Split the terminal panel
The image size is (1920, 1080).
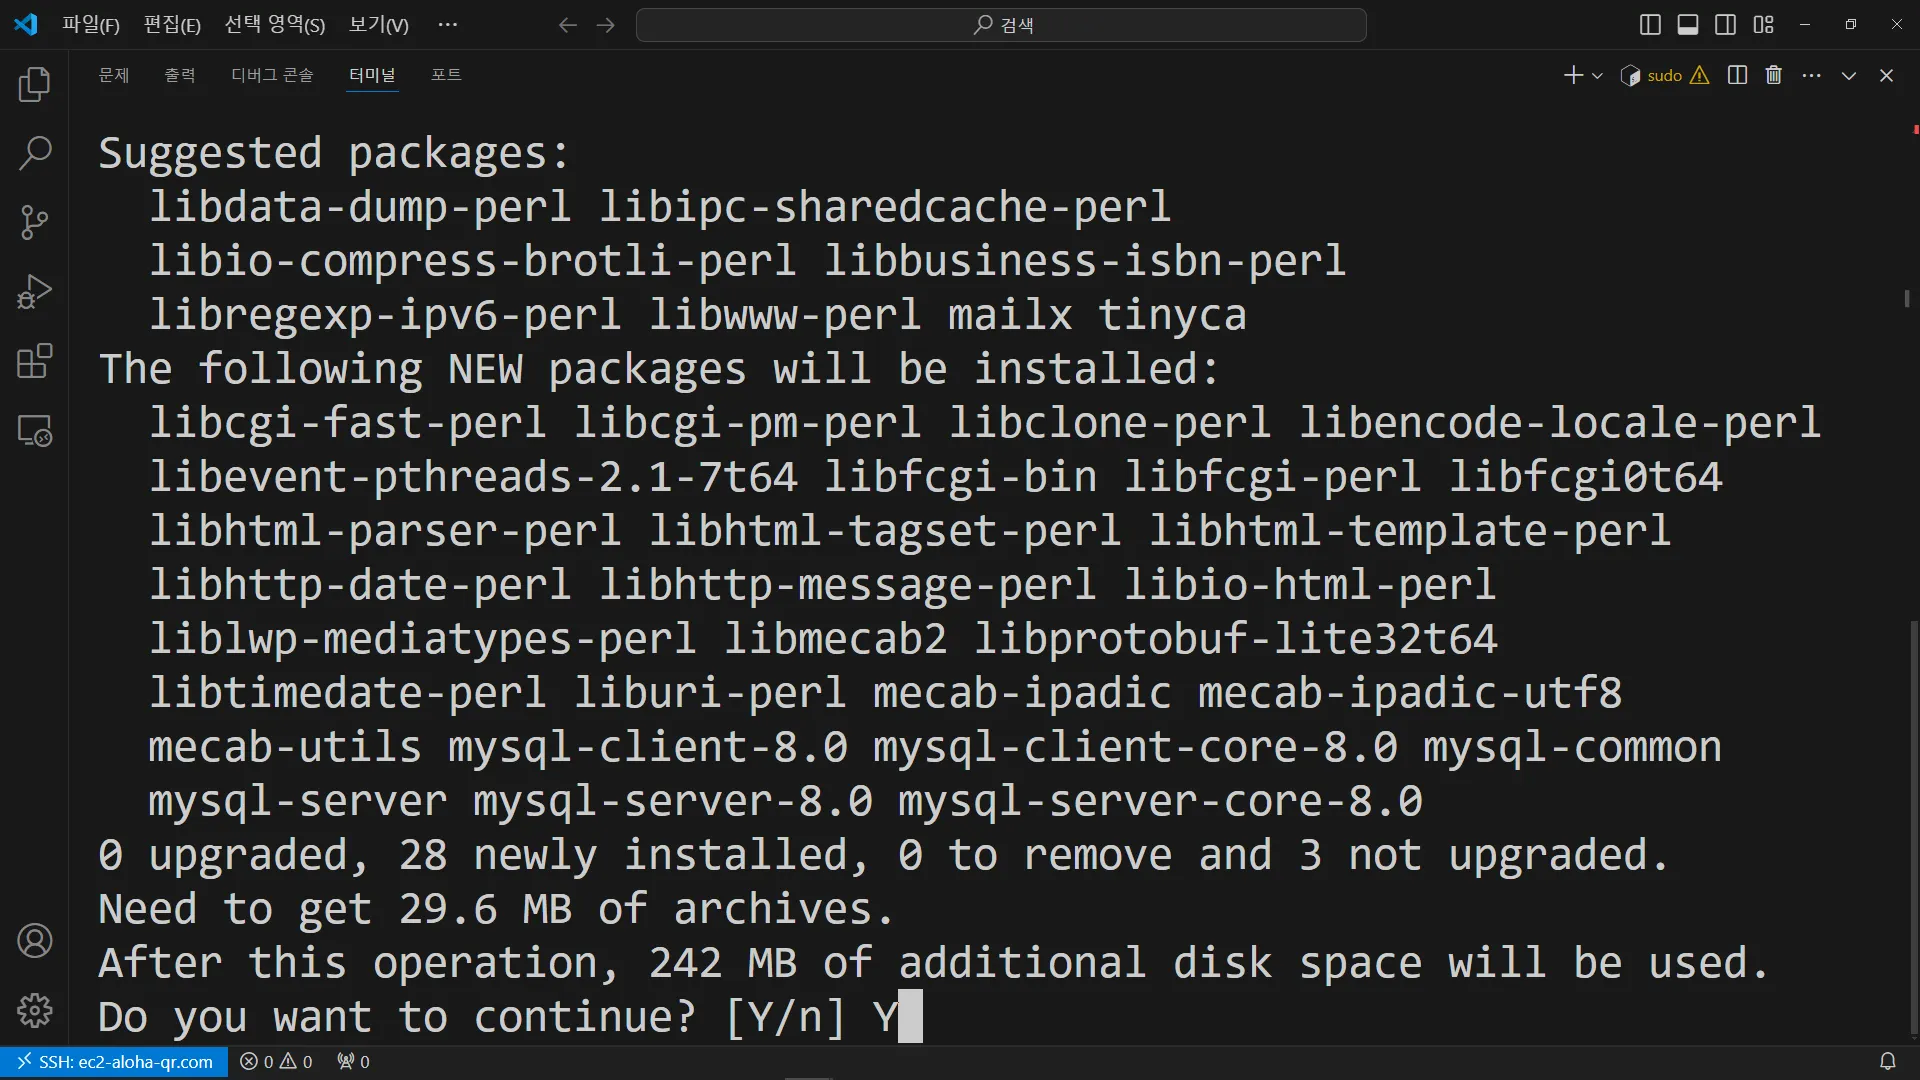(1737, 75)
